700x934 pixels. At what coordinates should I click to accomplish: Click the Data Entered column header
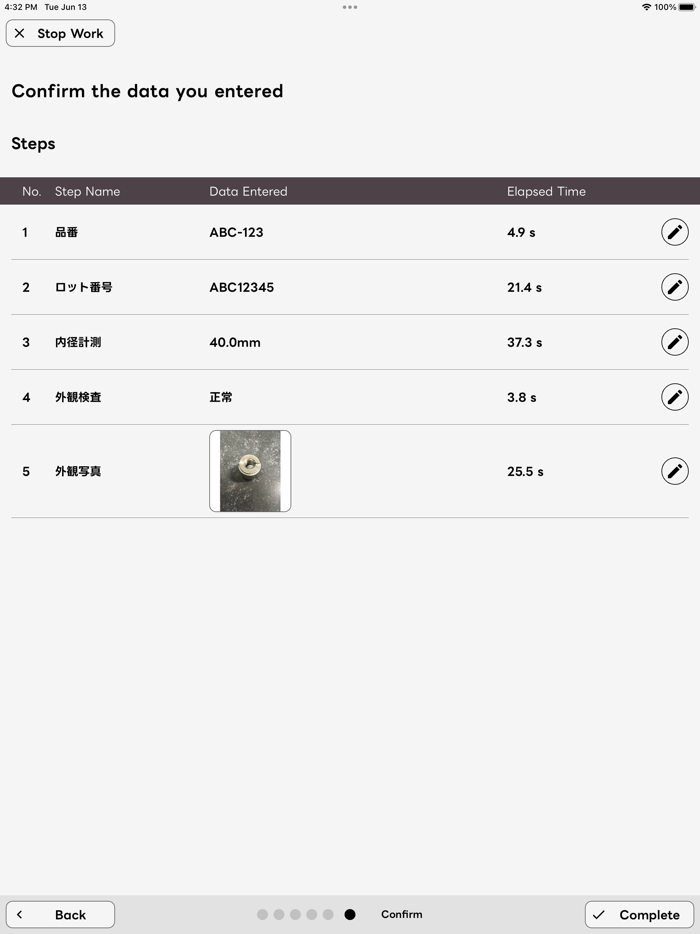tap(248, 191)
